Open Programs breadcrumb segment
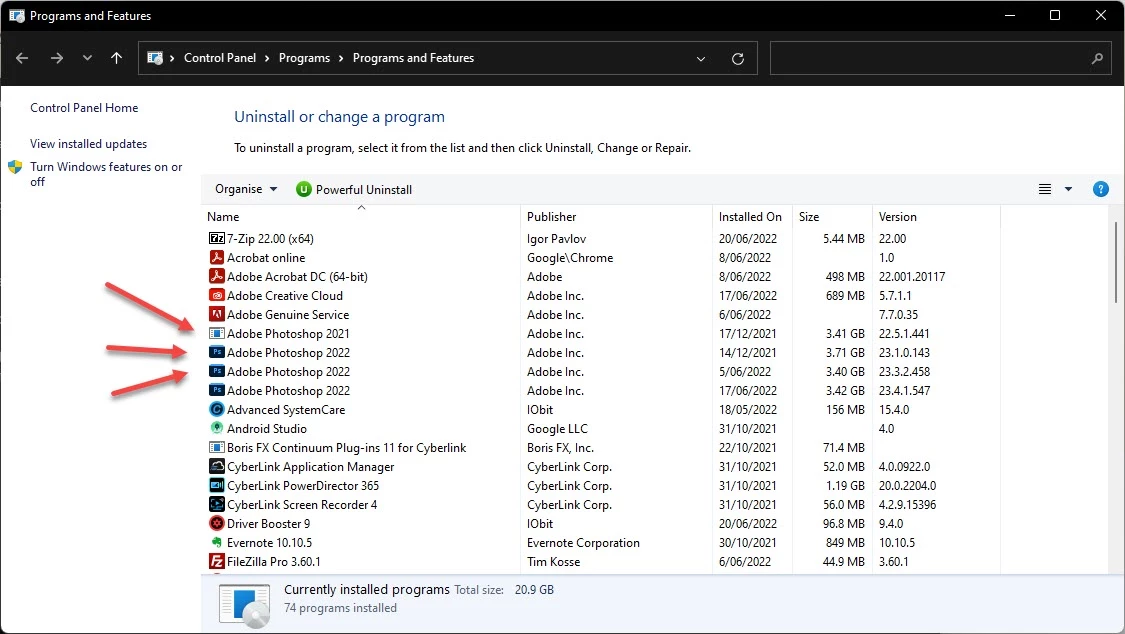The height and width of the screenshot is (634, 1125). coord(304,58)
